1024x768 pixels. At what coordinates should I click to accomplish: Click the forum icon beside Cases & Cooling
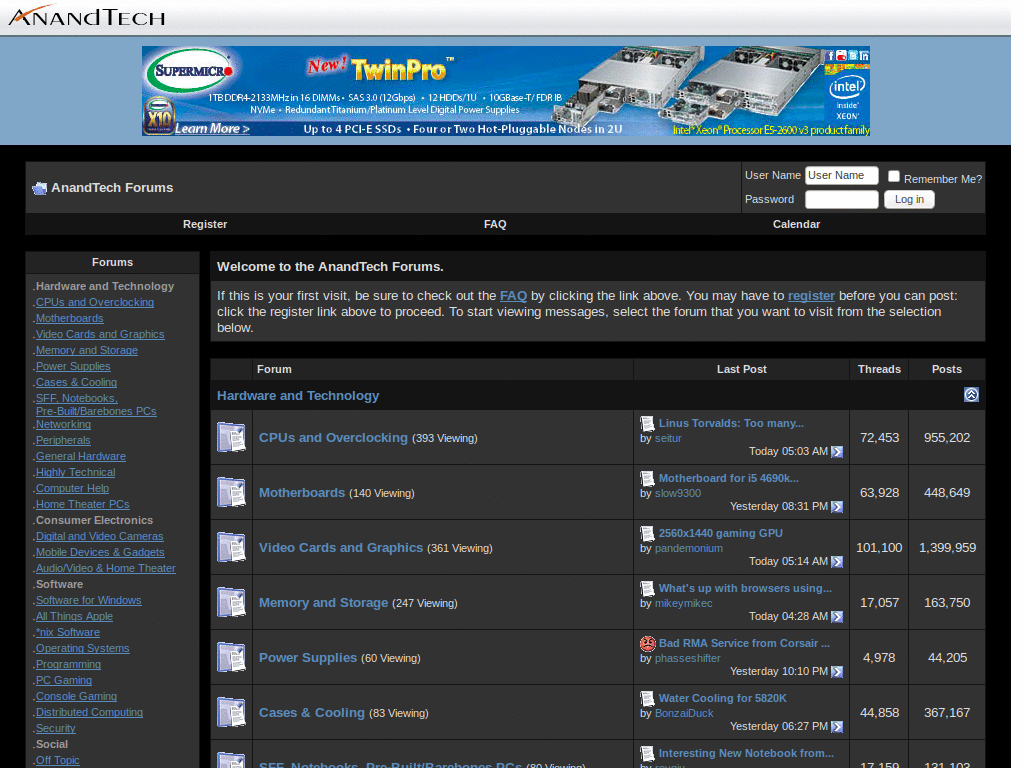[231, 712]
